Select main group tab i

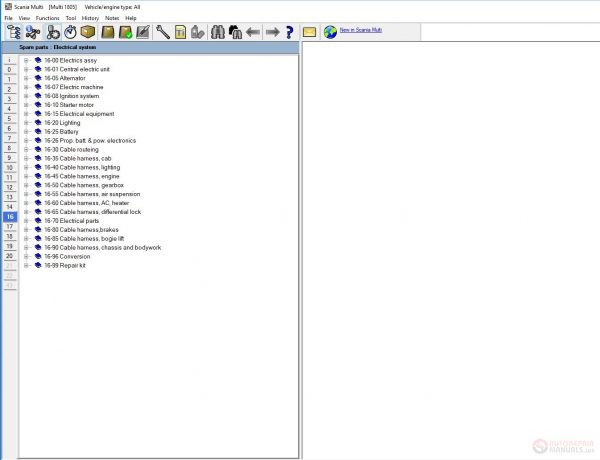pyautogui.click(x=10, y=60)
